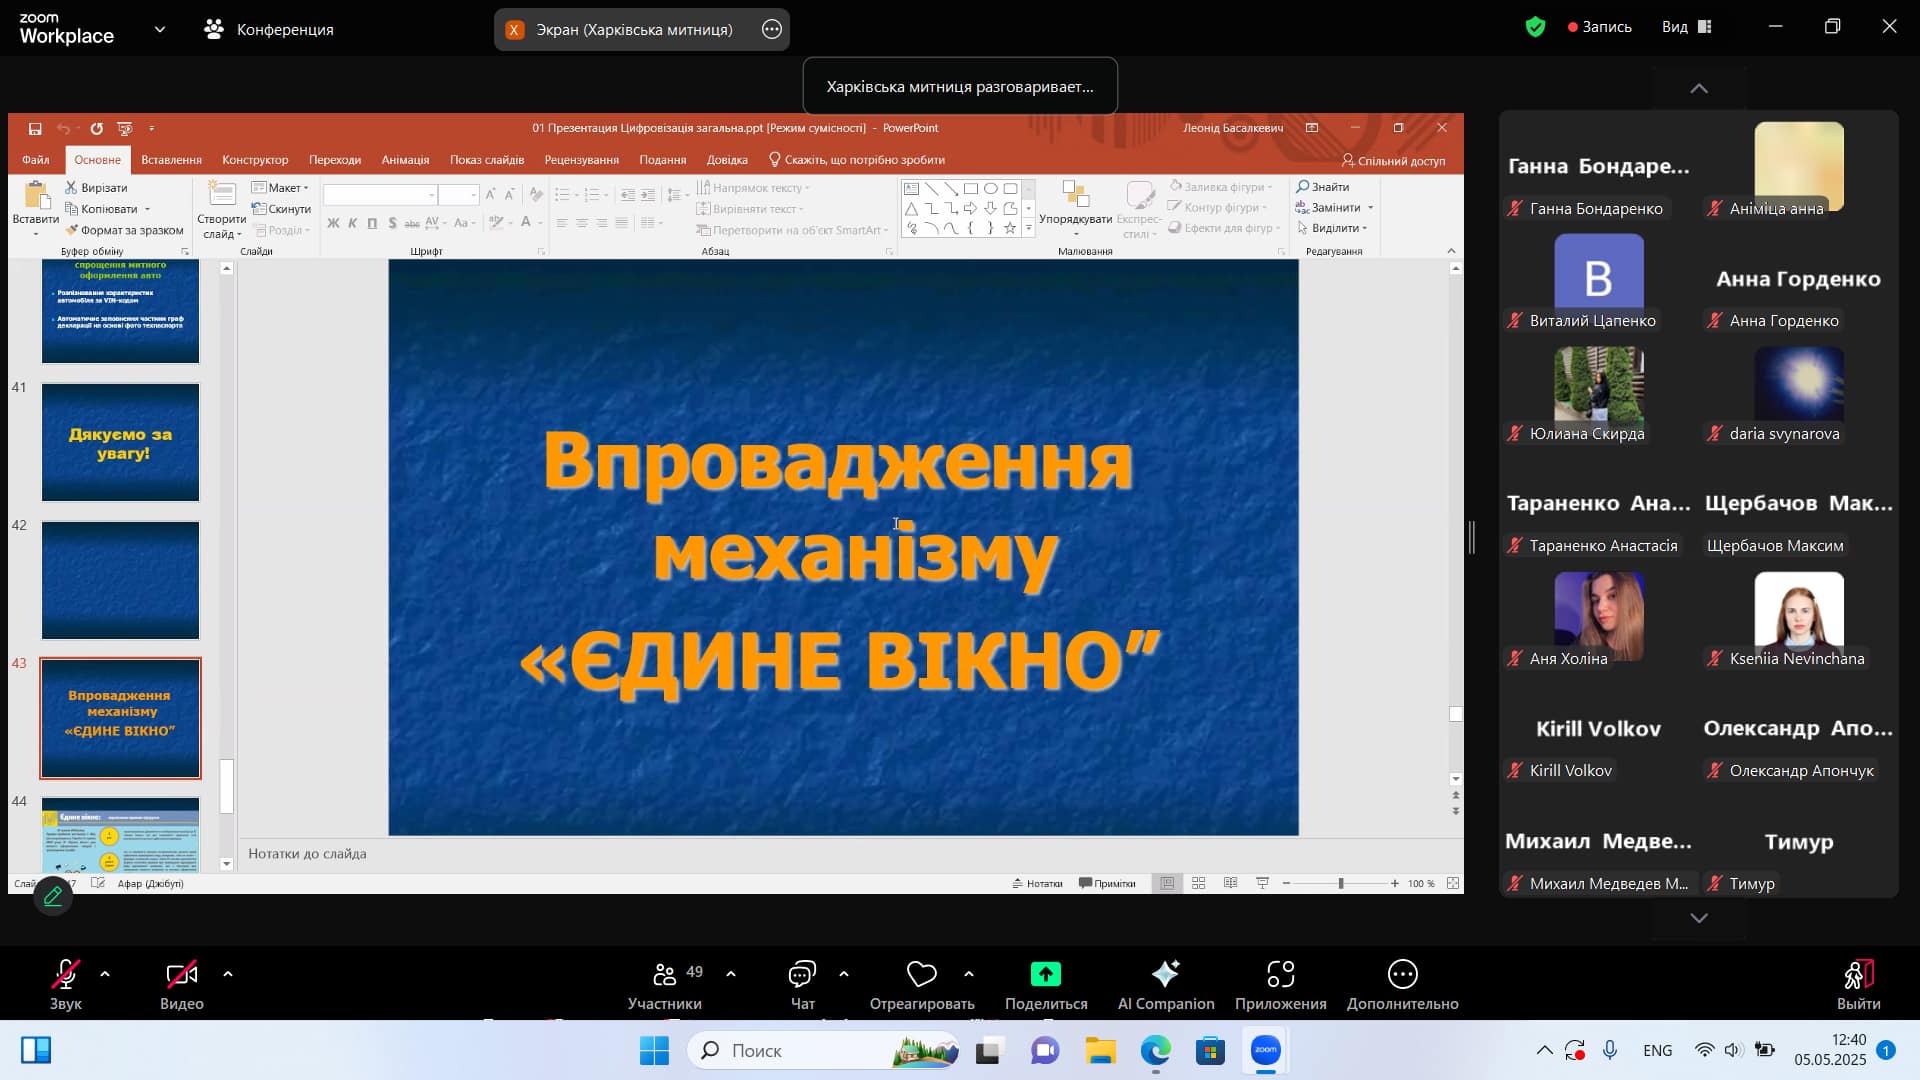Viewport: 1920px width, 1080px height.
Task: Expand participants options arrow beside Участники
Action: [x=731, y=974]
